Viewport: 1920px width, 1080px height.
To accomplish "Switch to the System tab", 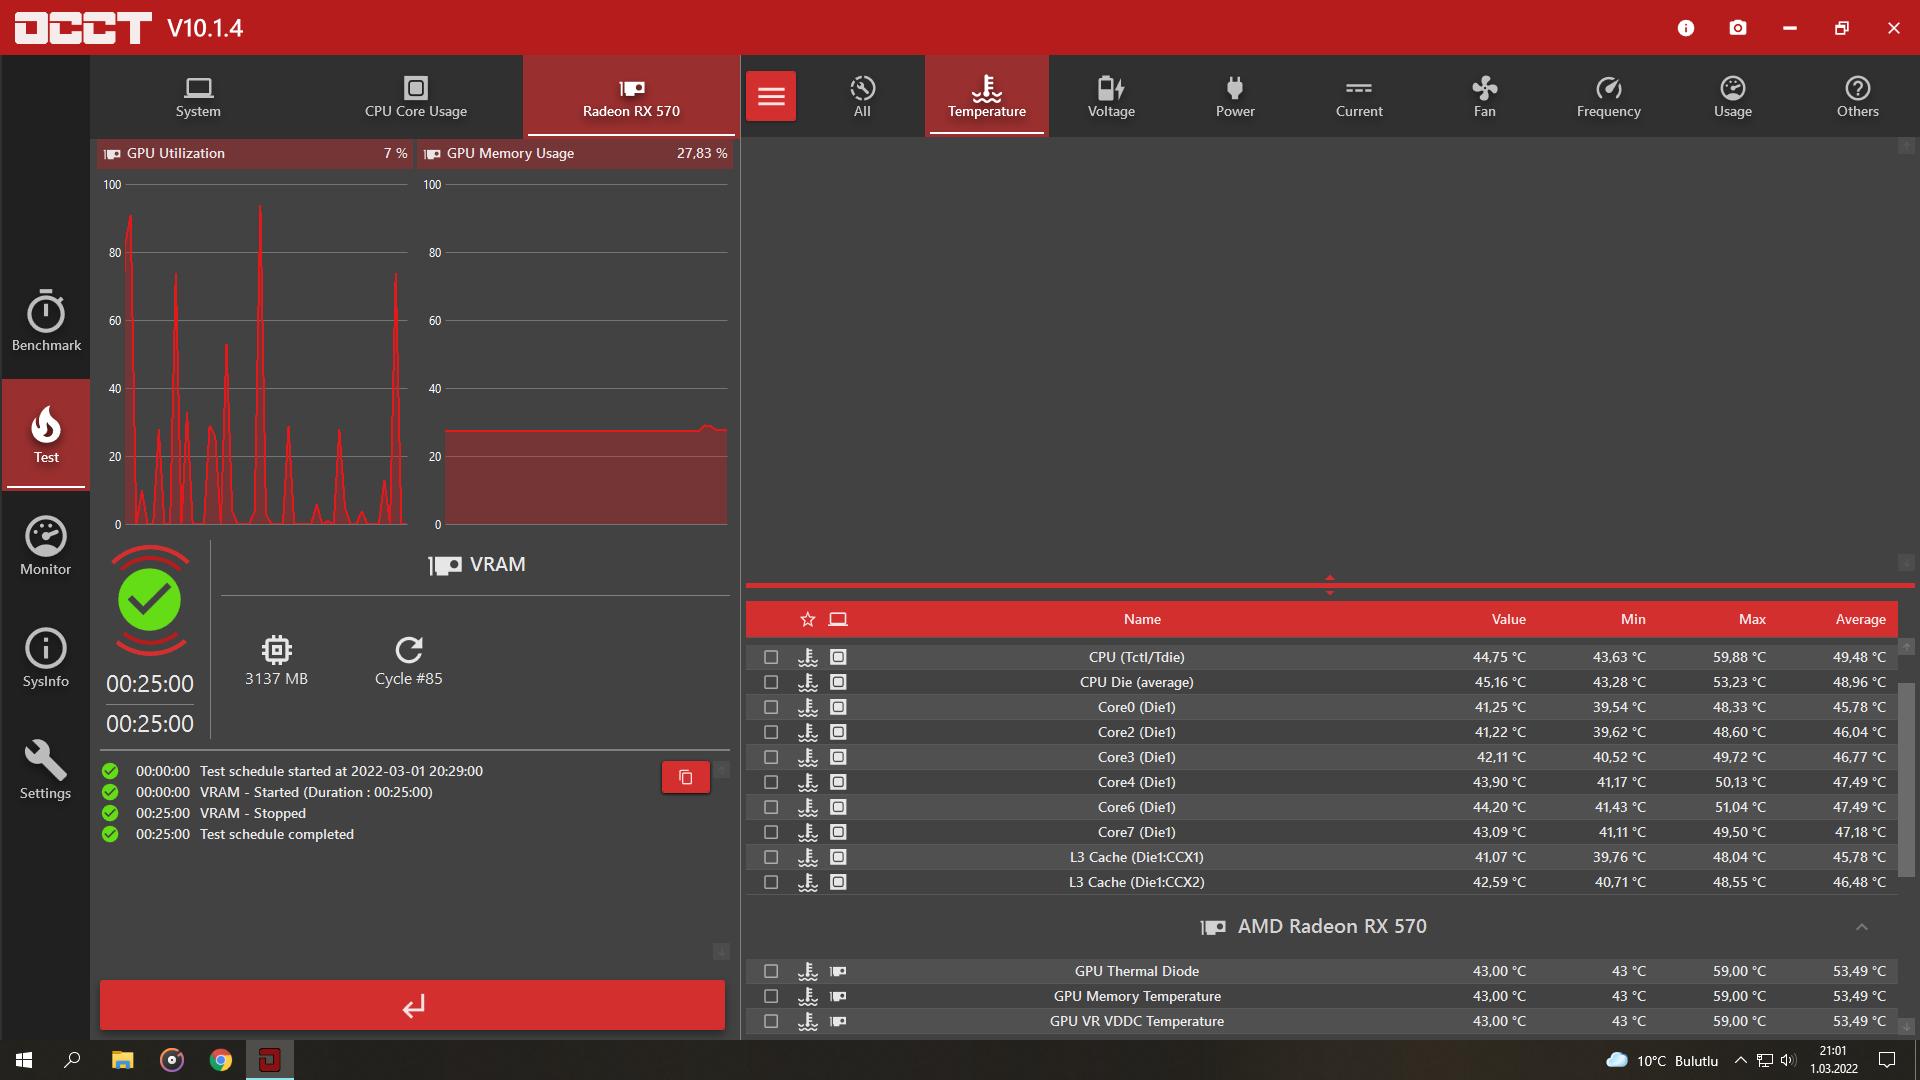I will click(198, 97).
